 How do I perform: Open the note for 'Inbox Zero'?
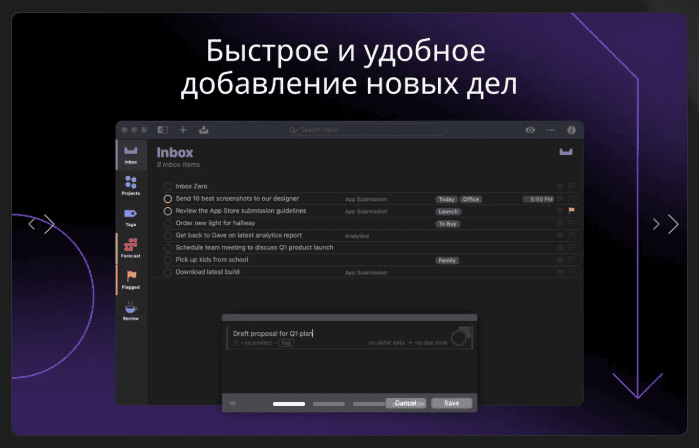(560, 186)
